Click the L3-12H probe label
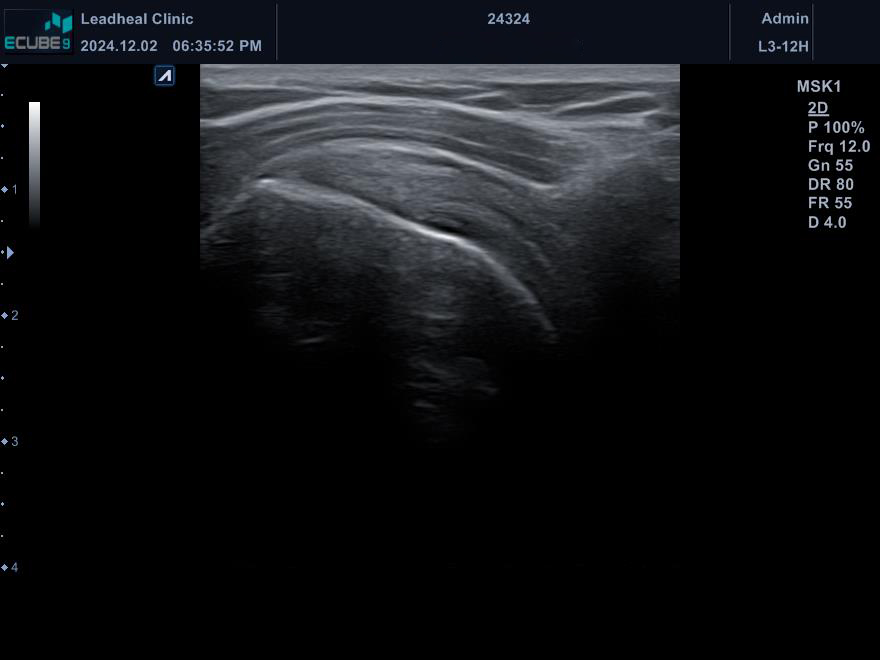Viewport: 880px width, 660px height. click(783, 46)
